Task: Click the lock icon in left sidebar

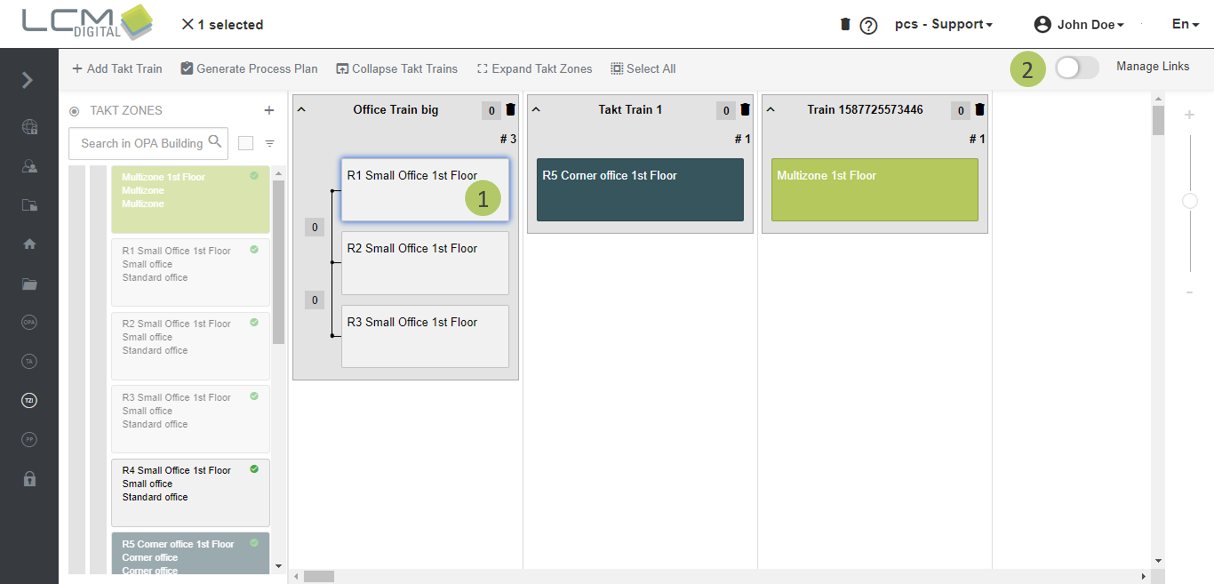Action: pyautogui.click(x=29, y=479)
